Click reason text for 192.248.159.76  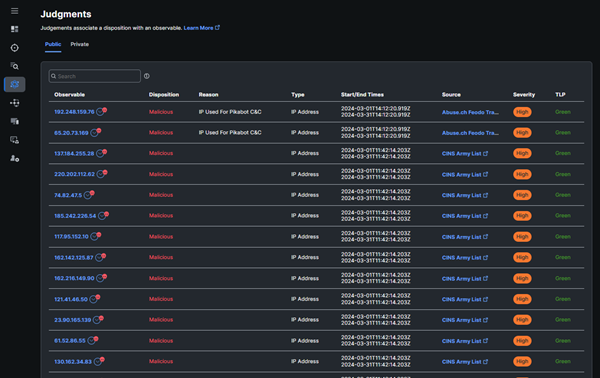click(x=230, y=112)
